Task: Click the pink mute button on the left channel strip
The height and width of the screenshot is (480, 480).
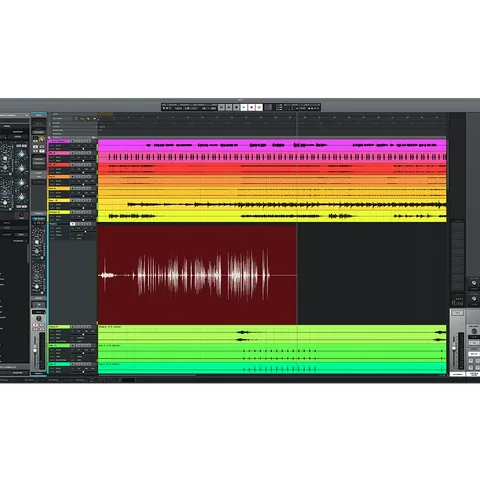Action: click(x=35, y=325)
